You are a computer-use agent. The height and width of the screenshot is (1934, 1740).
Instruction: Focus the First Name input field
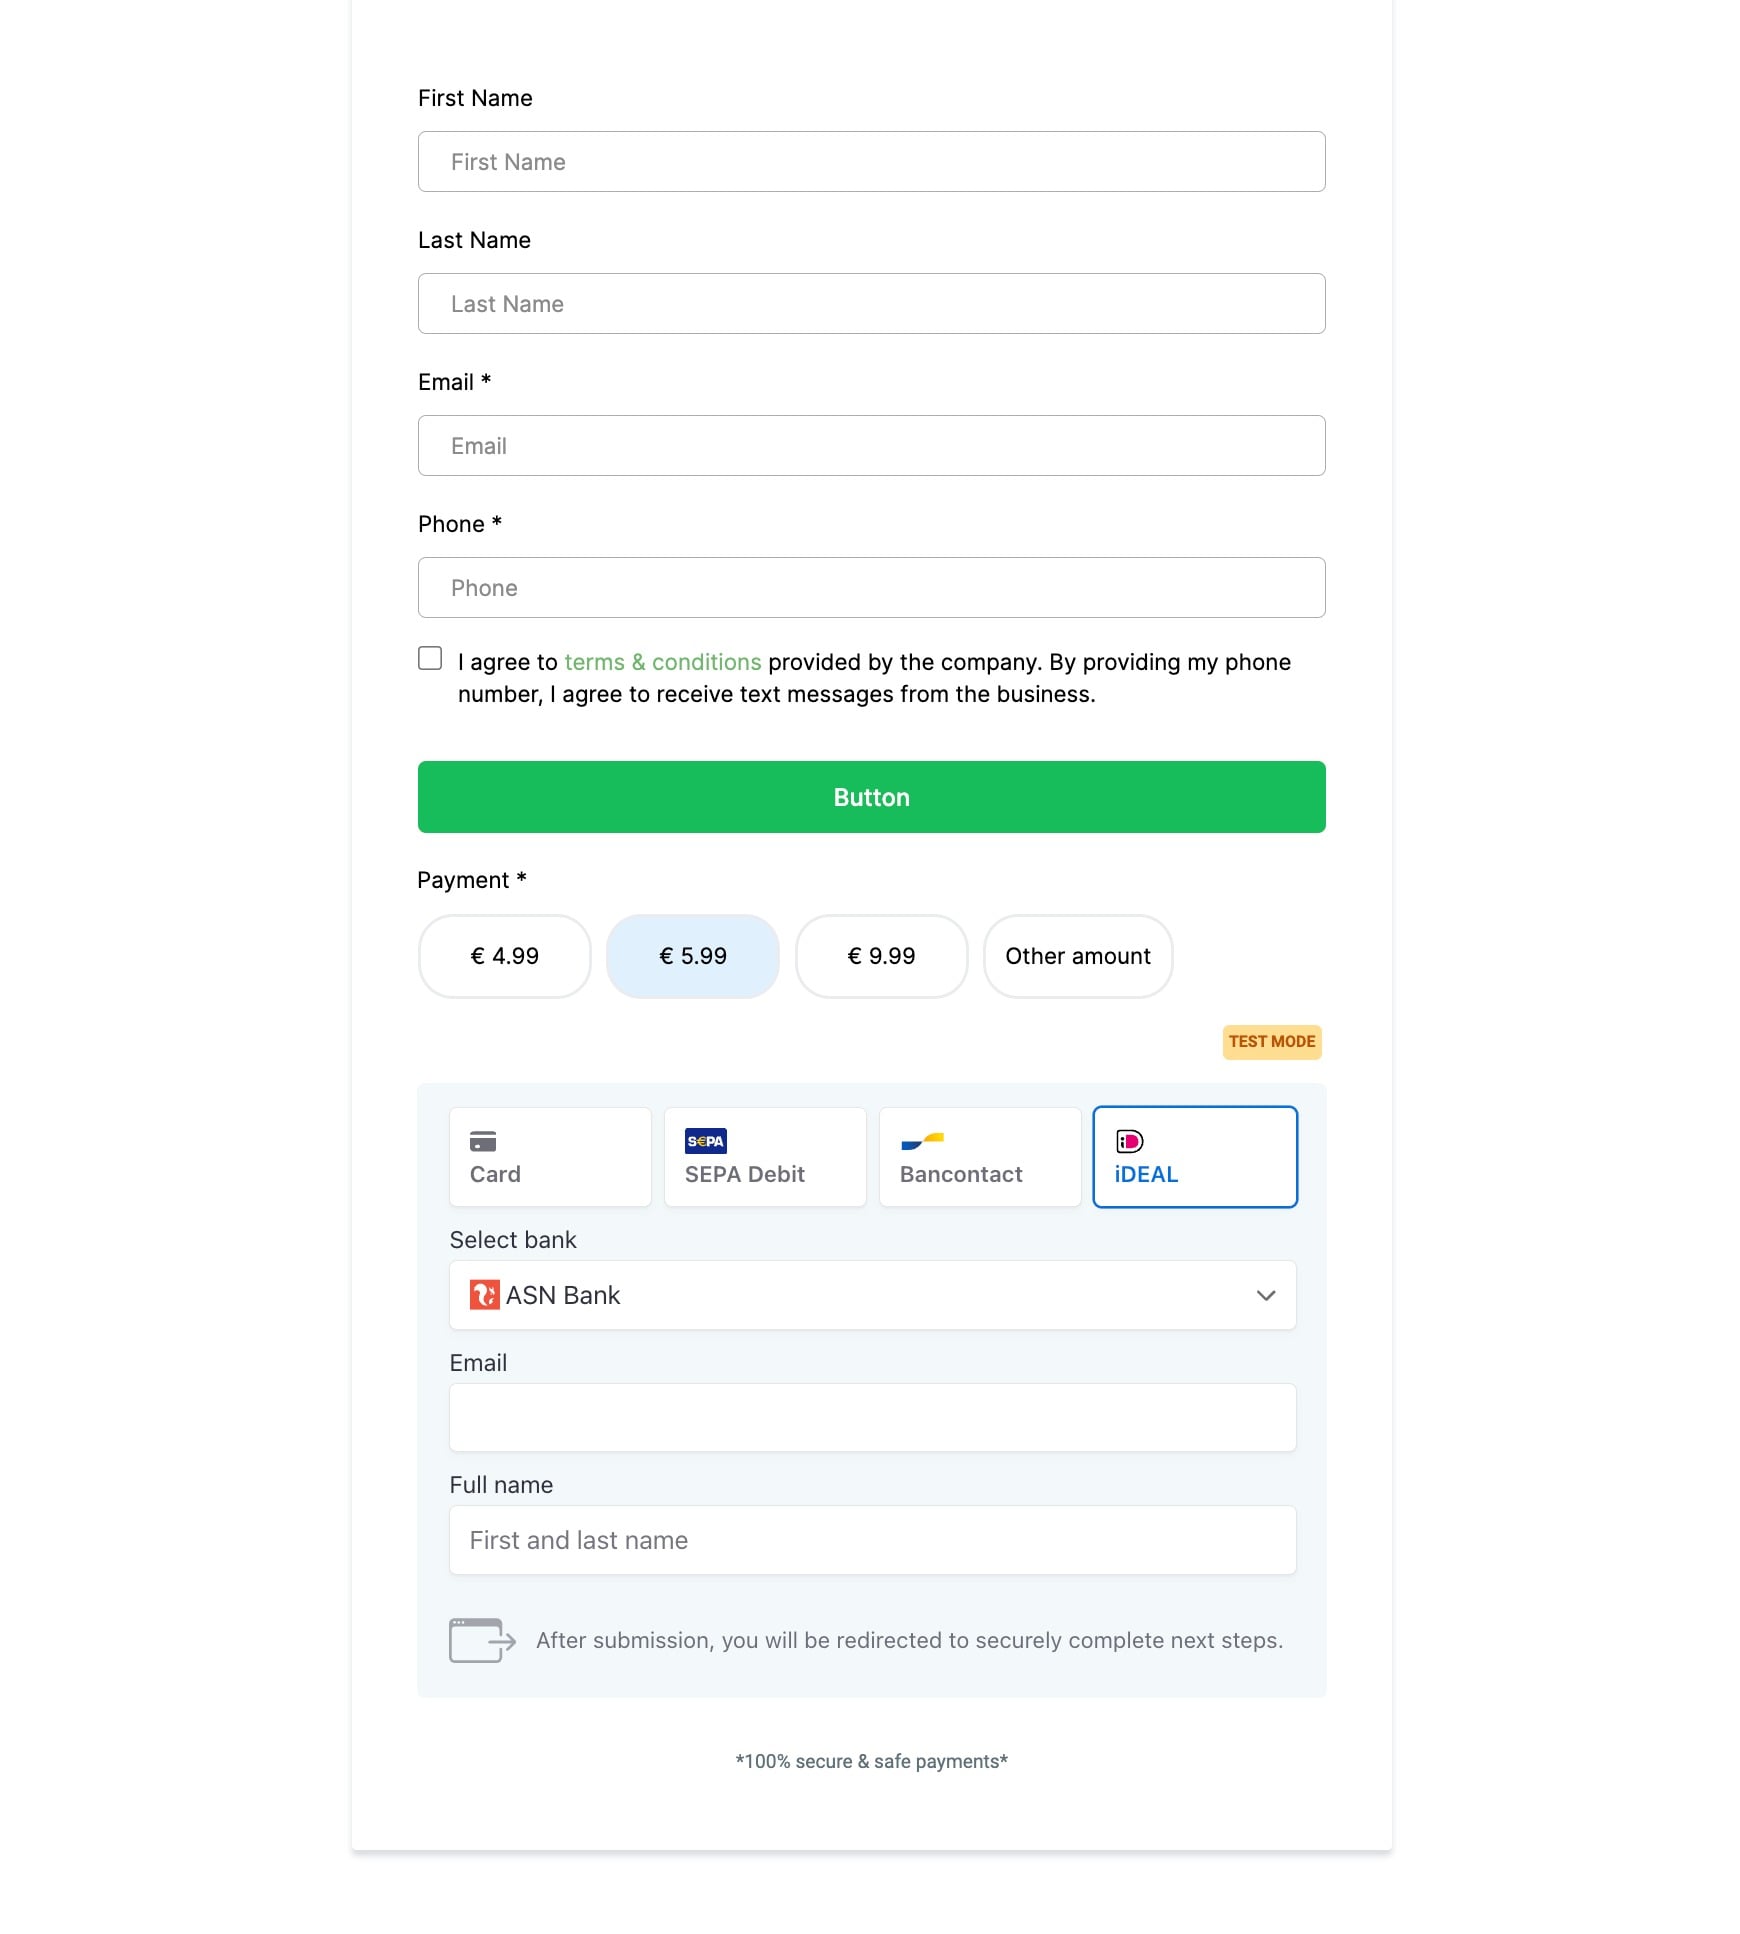coord(872,162)
